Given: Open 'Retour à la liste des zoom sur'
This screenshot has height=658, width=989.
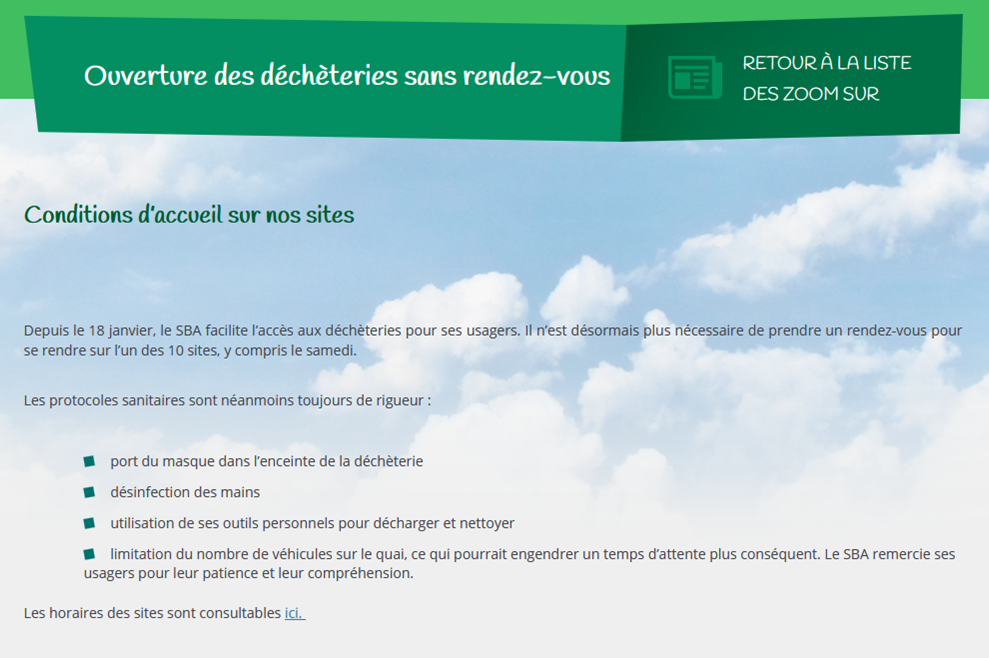Looking at the screenshot, I should coord(826,78).
